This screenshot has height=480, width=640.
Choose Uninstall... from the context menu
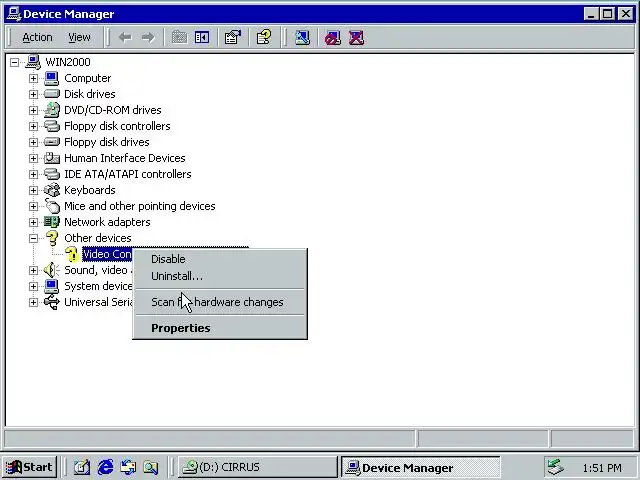220,276
